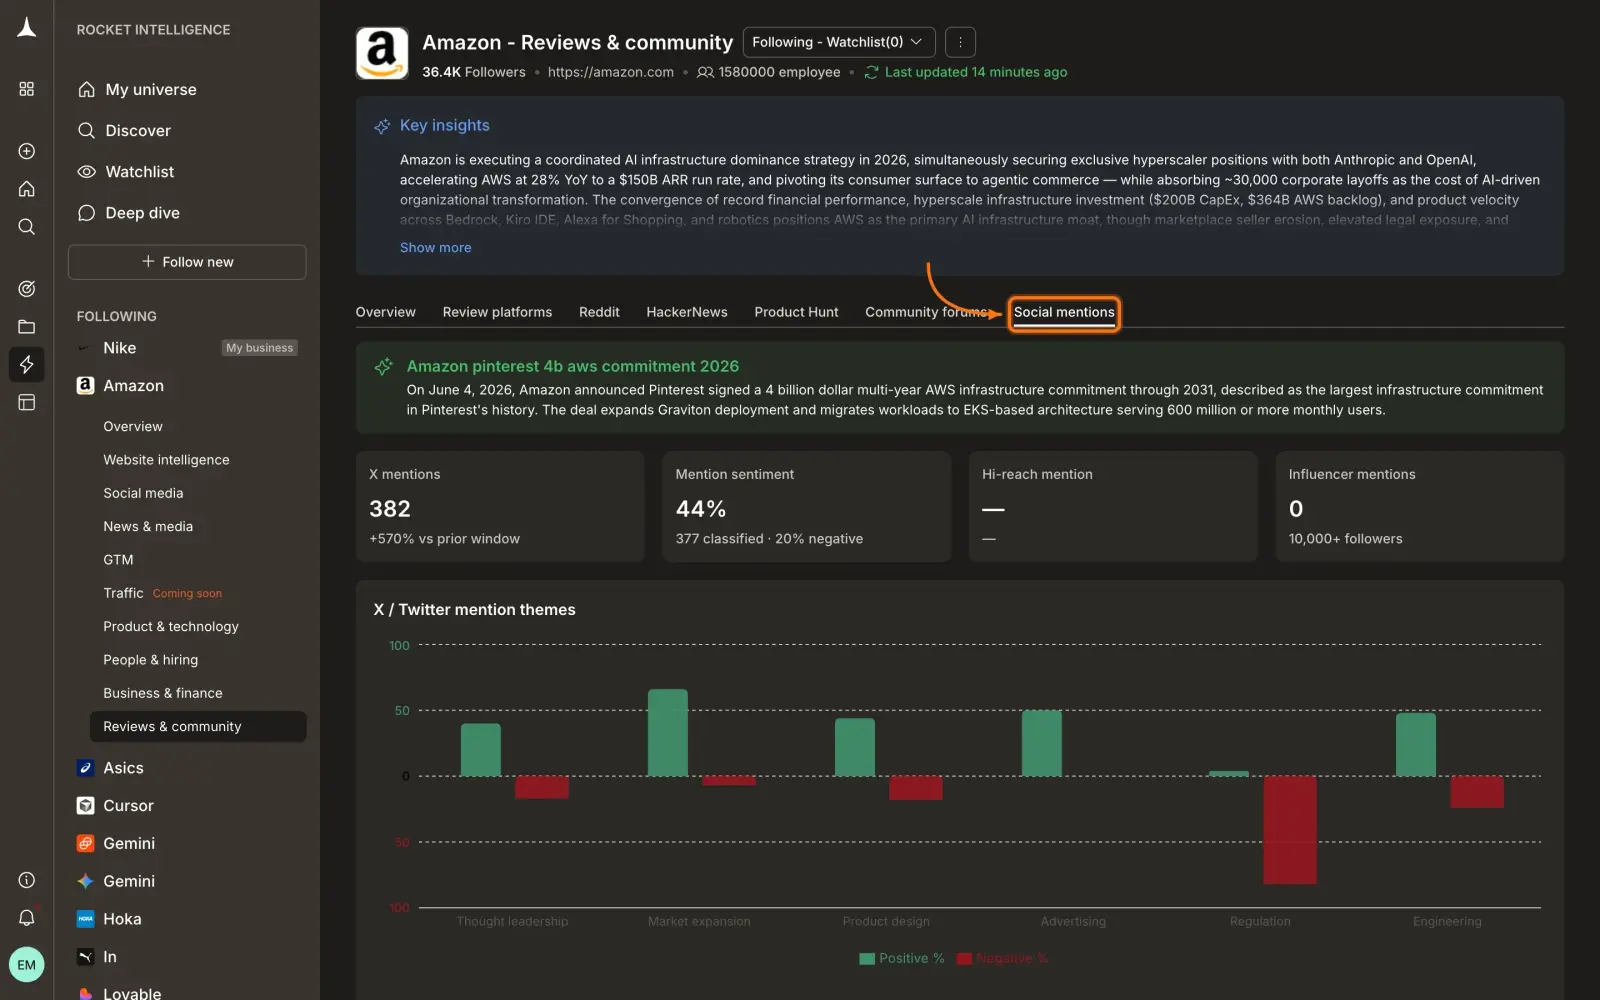Click the Key insights sparkle icon

(x=382, y=126)
